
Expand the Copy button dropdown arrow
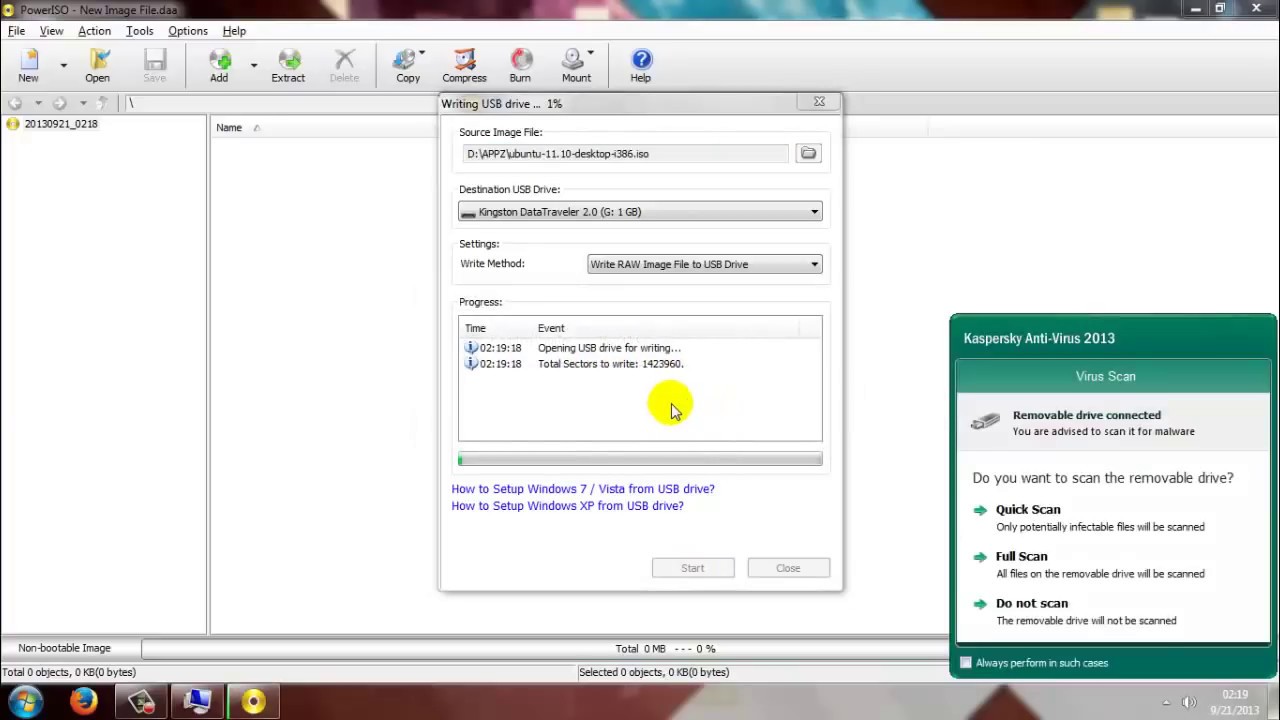pyautogui.click(x=423, y=53)
